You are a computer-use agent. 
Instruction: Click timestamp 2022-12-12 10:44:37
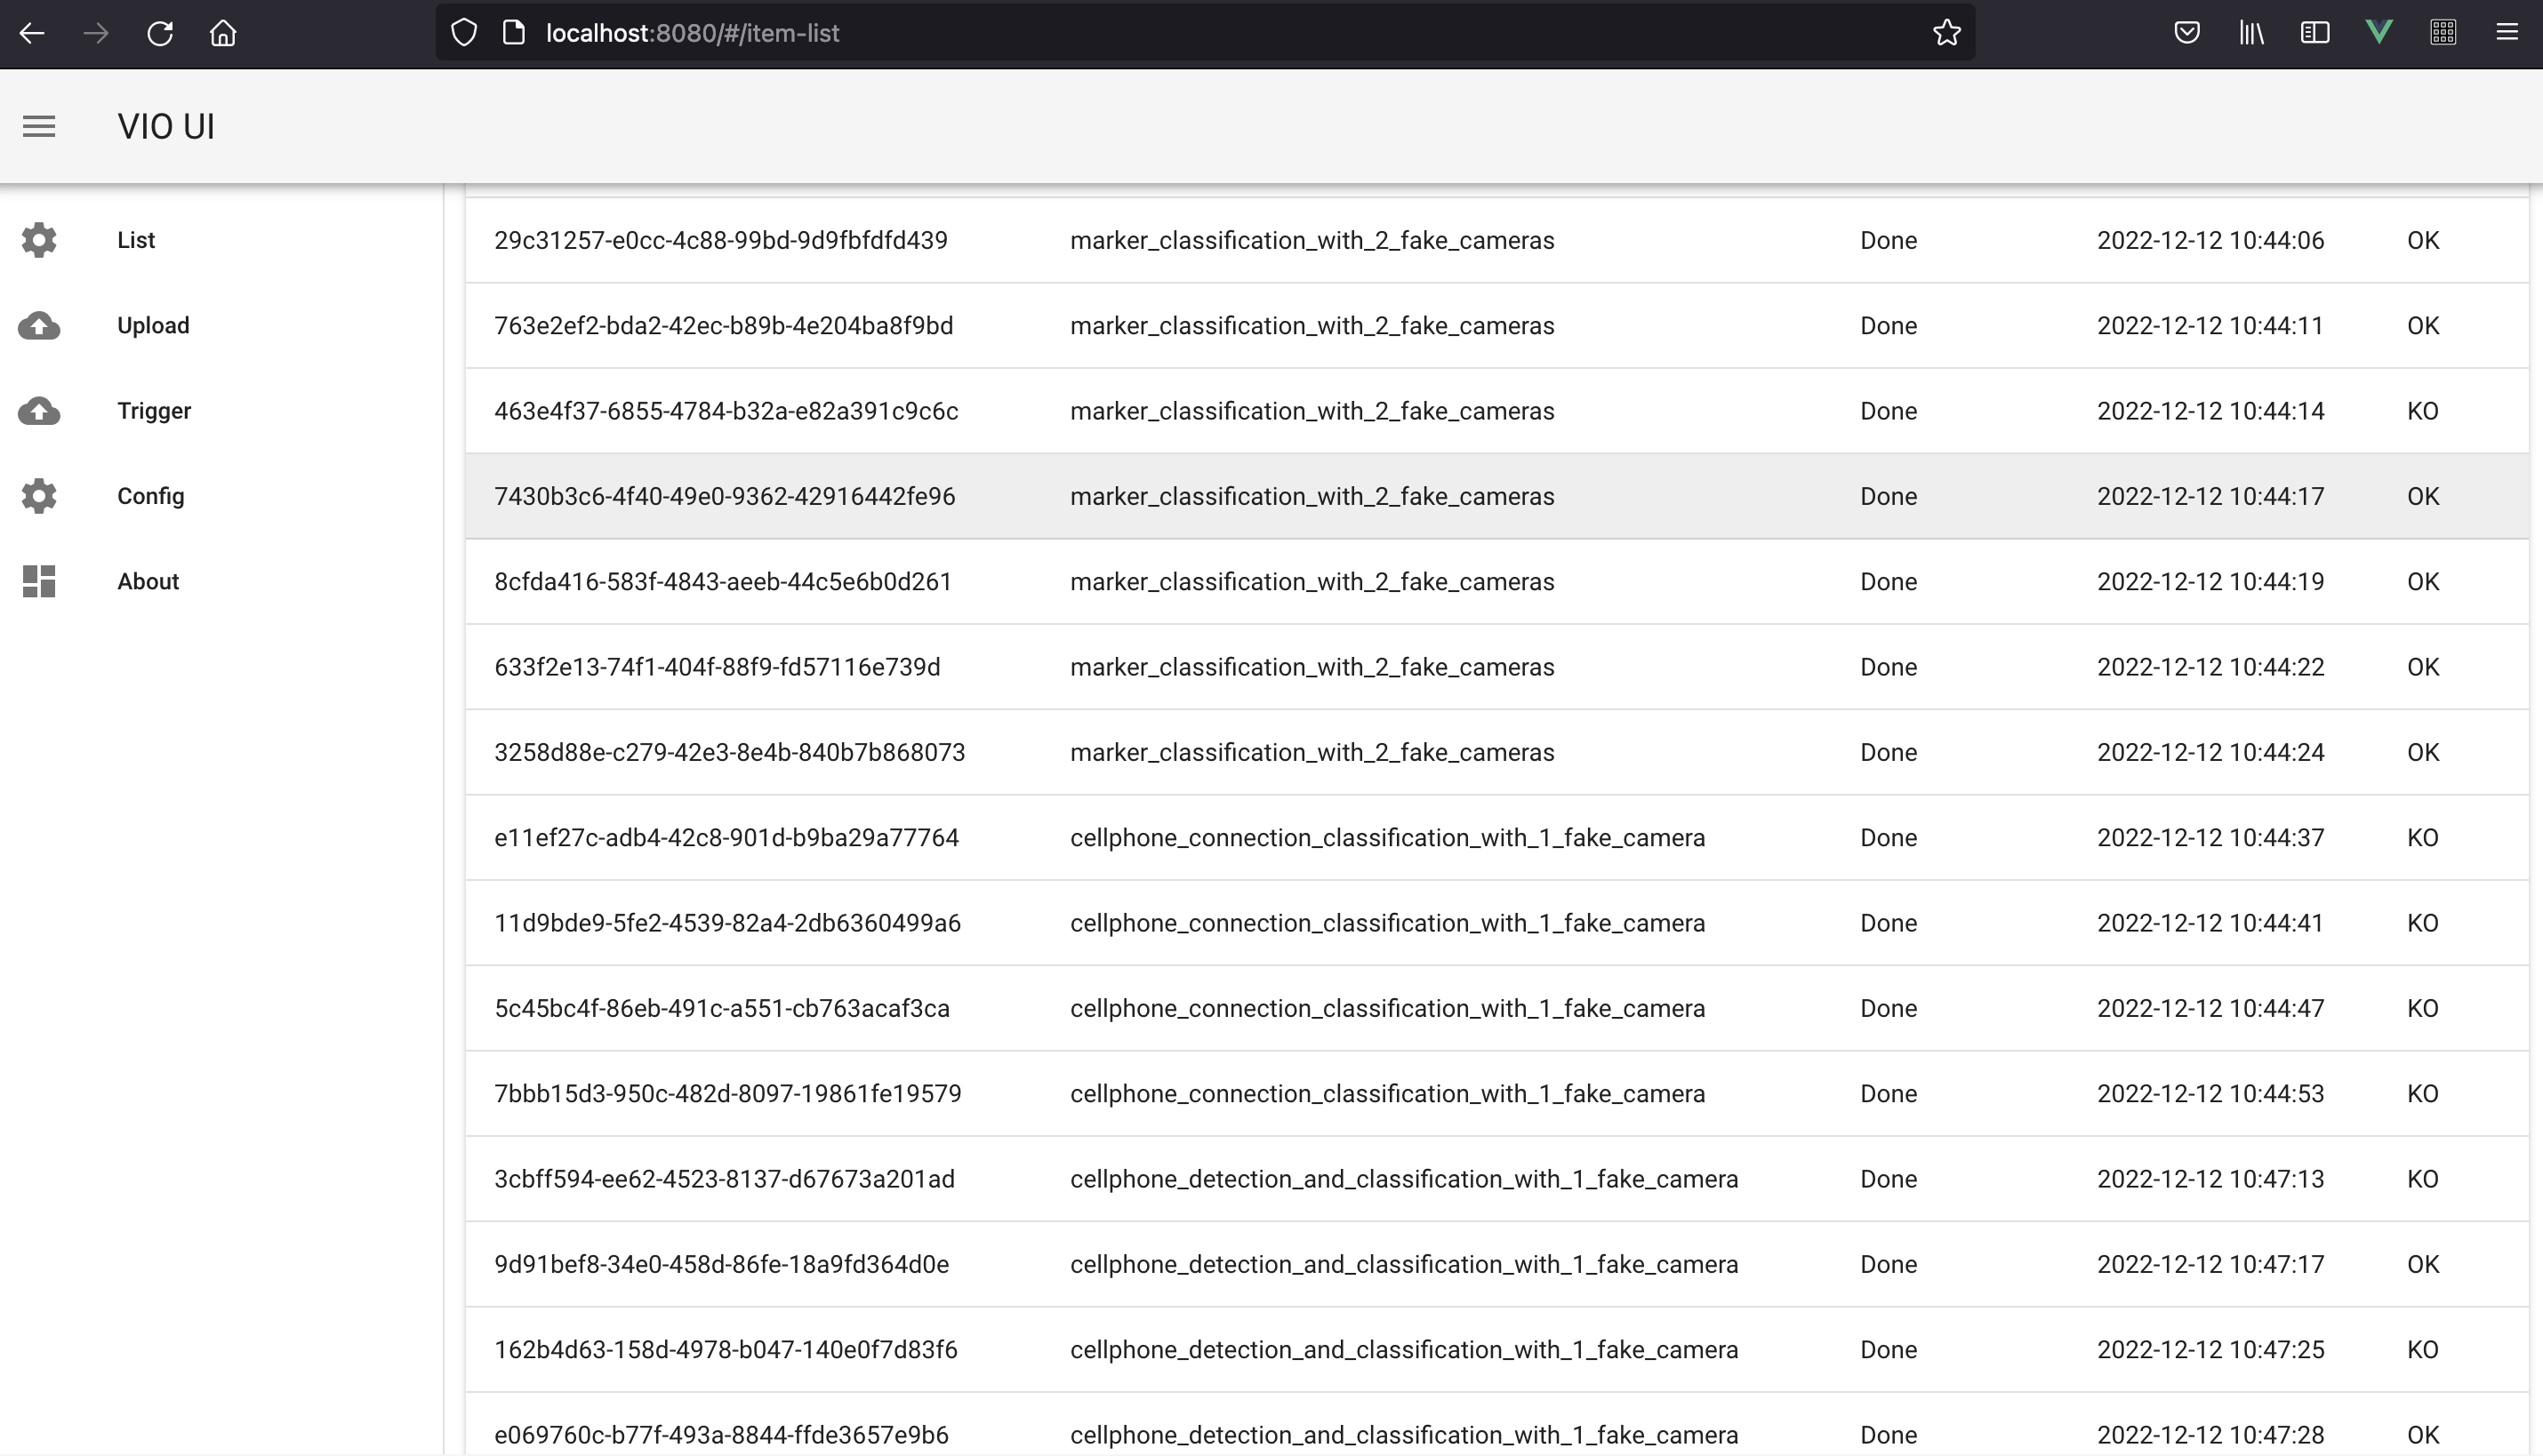tap(2210, 838)
